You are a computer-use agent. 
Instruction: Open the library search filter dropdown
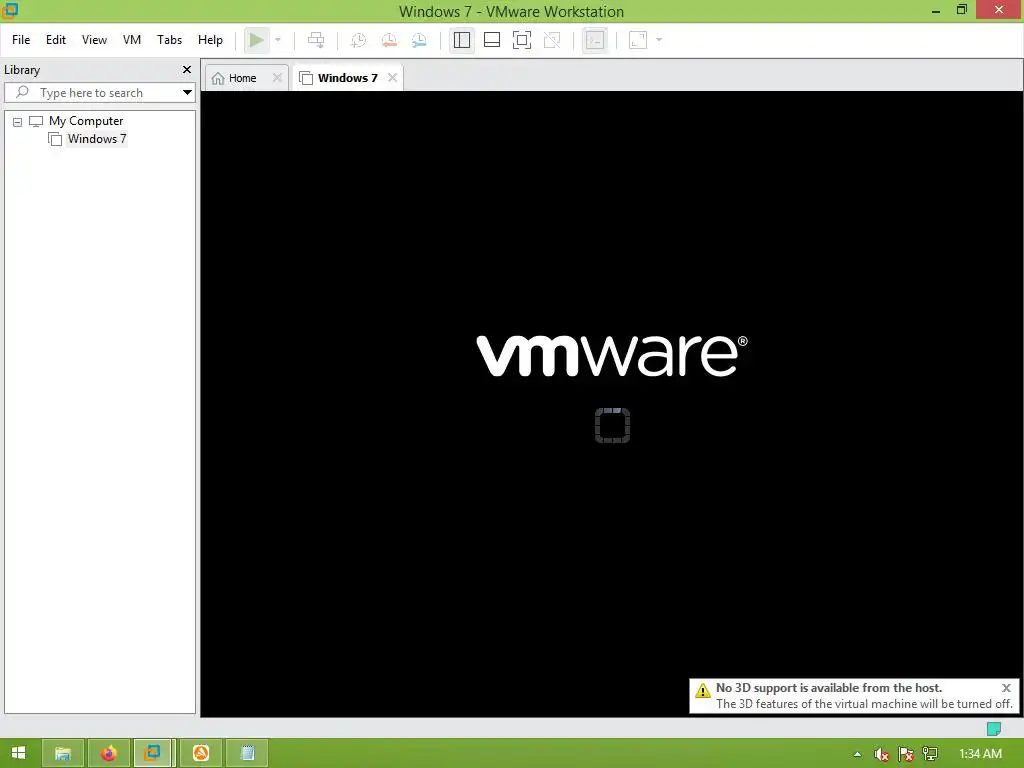187,93
